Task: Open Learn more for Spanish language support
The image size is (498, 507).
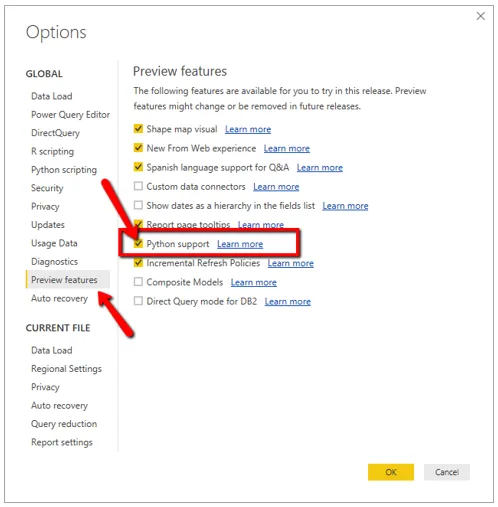Action: coord(320,168)
